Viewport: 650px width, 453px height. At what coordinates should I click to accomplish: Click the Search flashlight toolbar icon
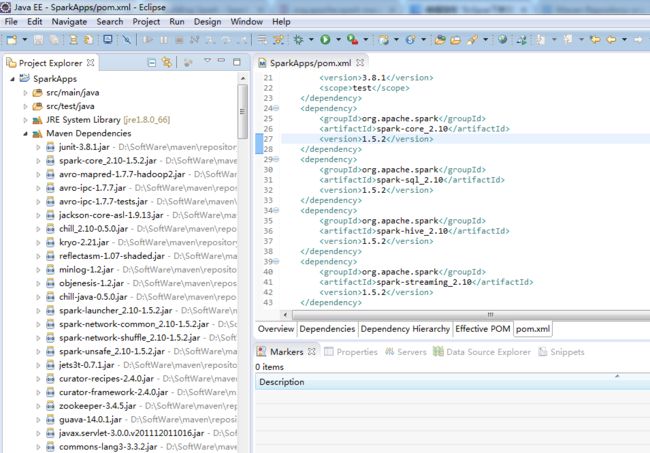click(x=472, y=40)
